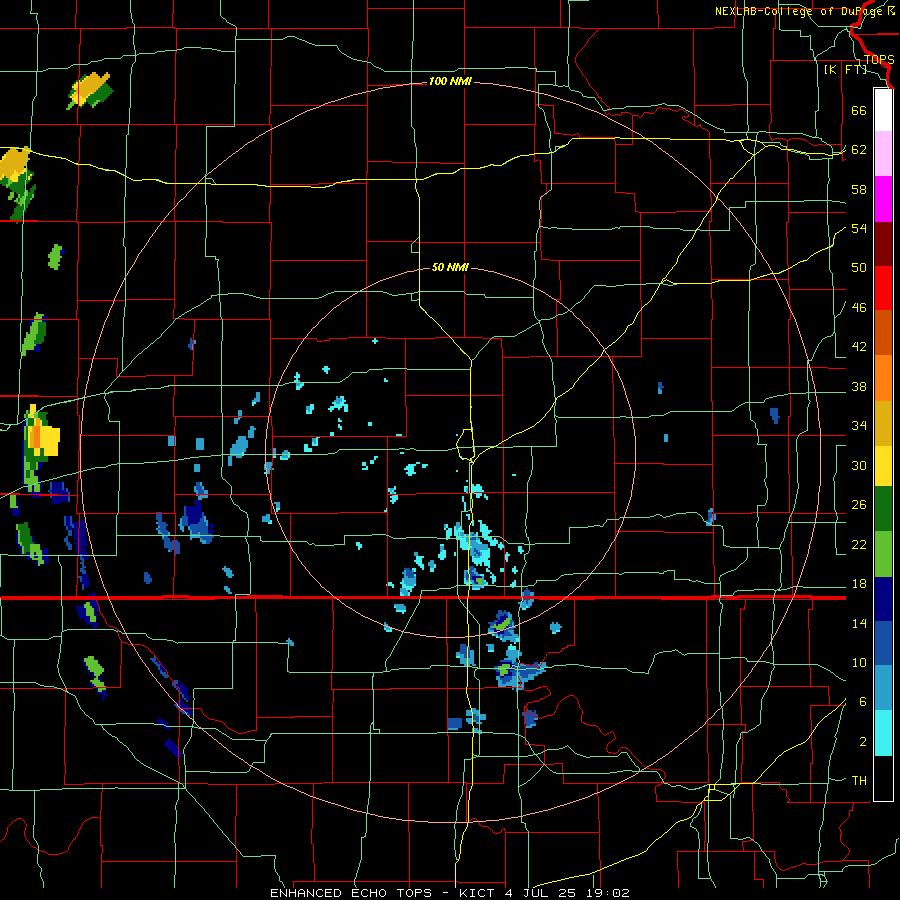Click the legend value "34"
Image resolution: width=900 pixels, height=900 pixels.
click(x=859, y=426)
